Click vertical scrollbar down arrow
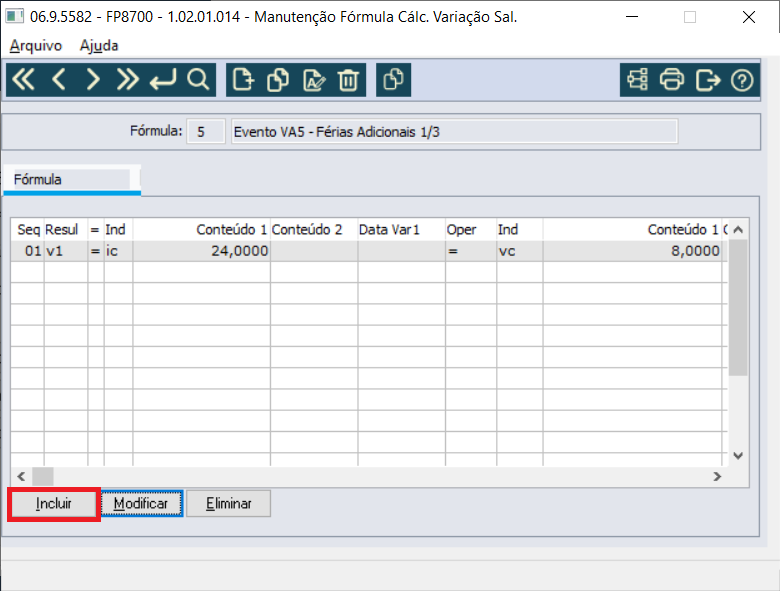 [738, 456]
